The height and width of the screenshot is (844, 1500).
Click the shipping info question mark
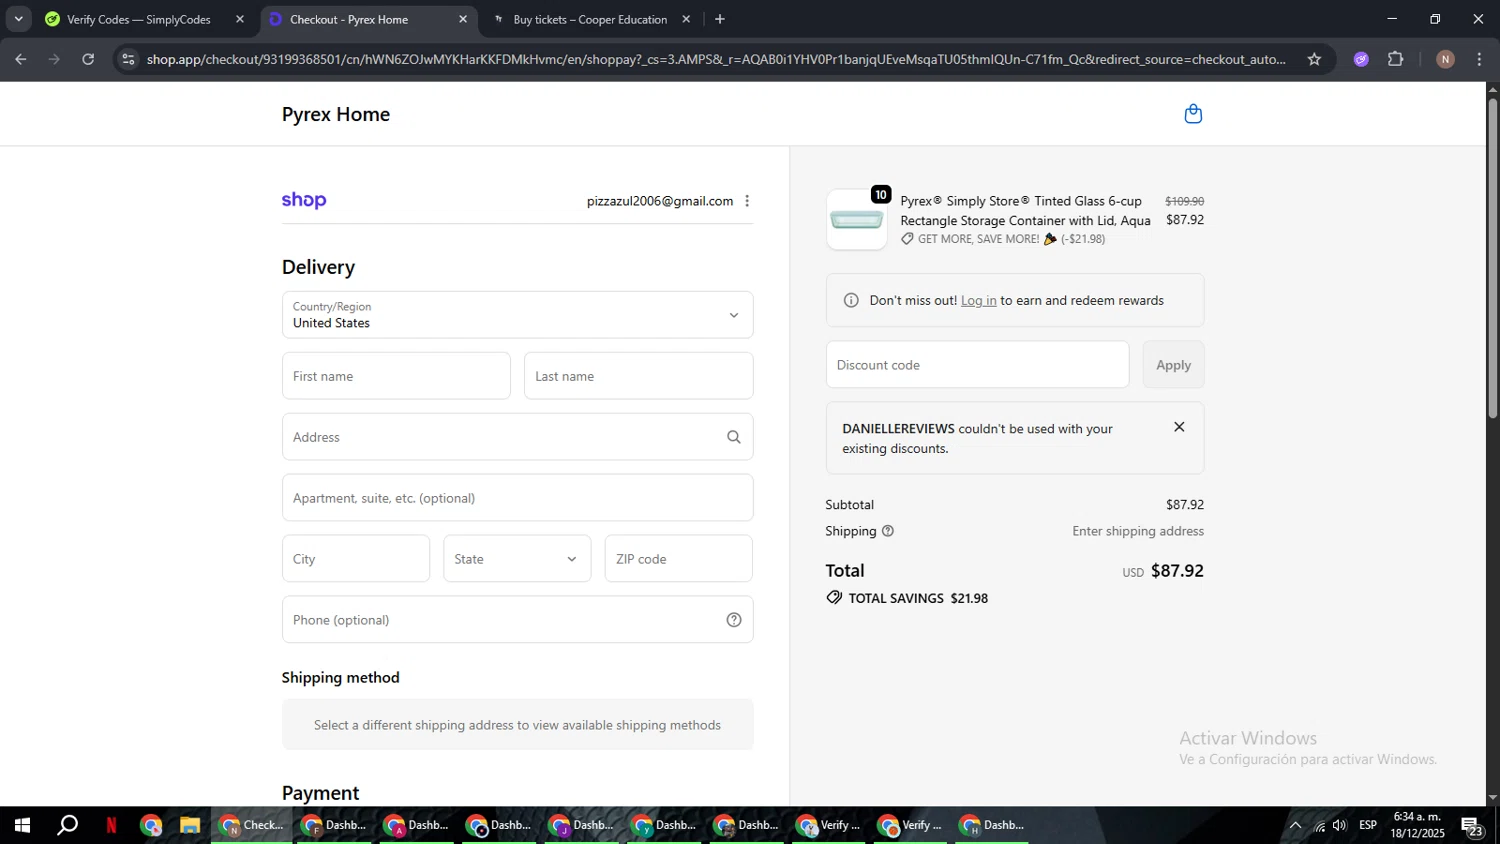click(888, 531)
